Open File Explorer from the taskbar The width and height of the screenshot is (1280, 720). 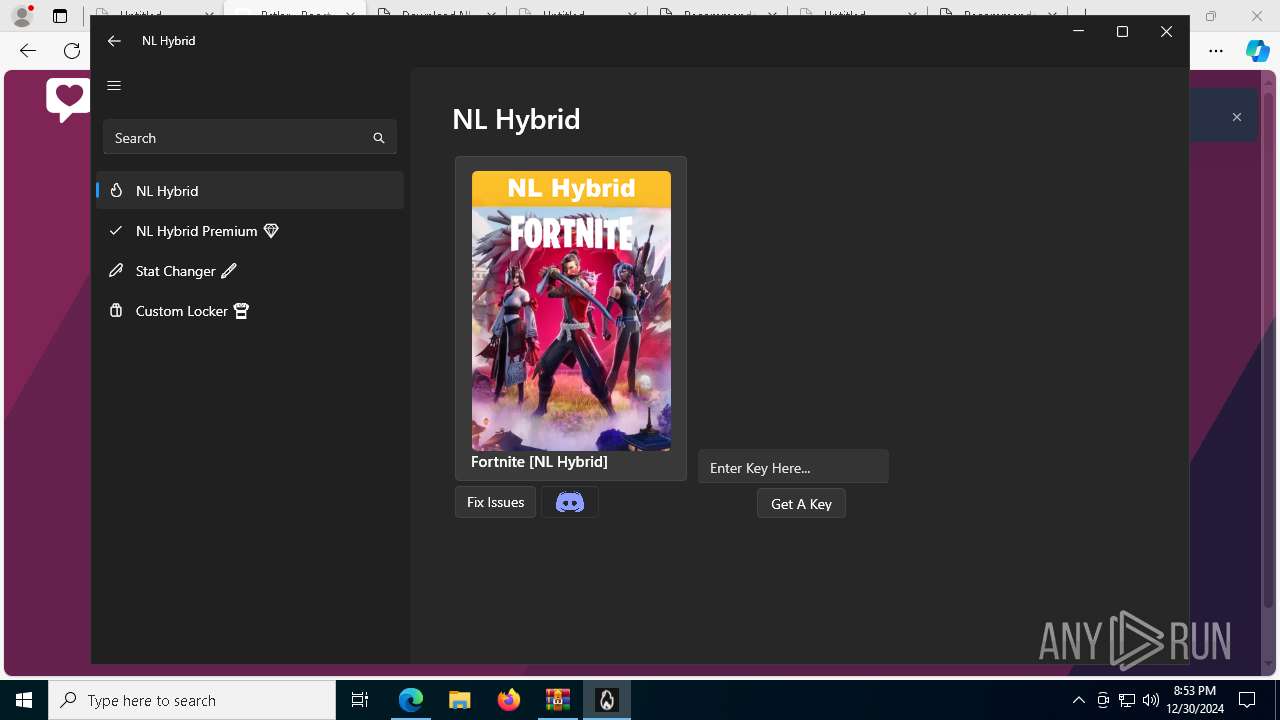460,700
